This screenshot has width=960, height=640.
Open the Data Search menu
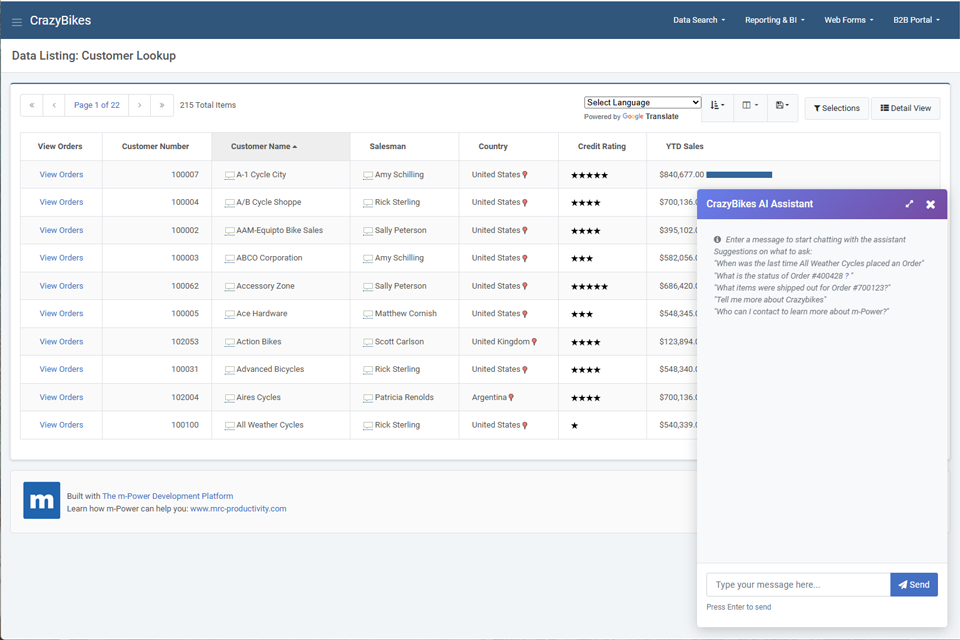coord(698,19)
